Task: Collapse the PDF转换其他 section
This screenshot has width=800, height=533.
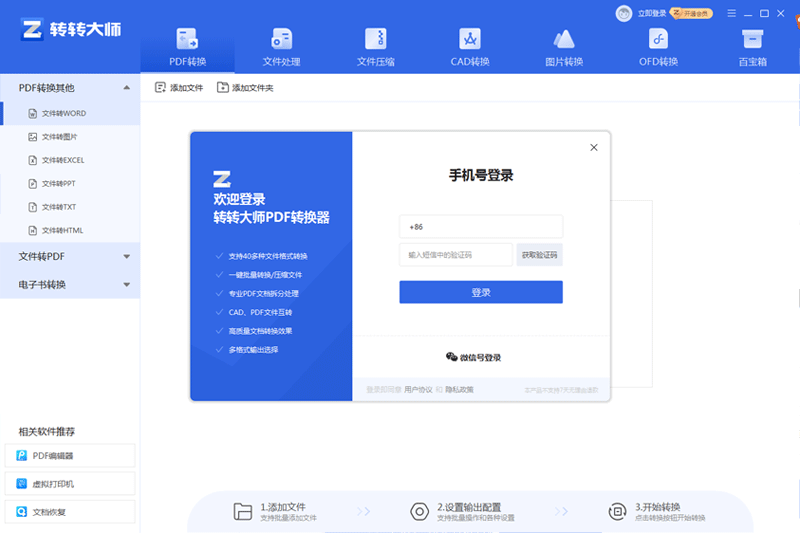Action: 126,88
